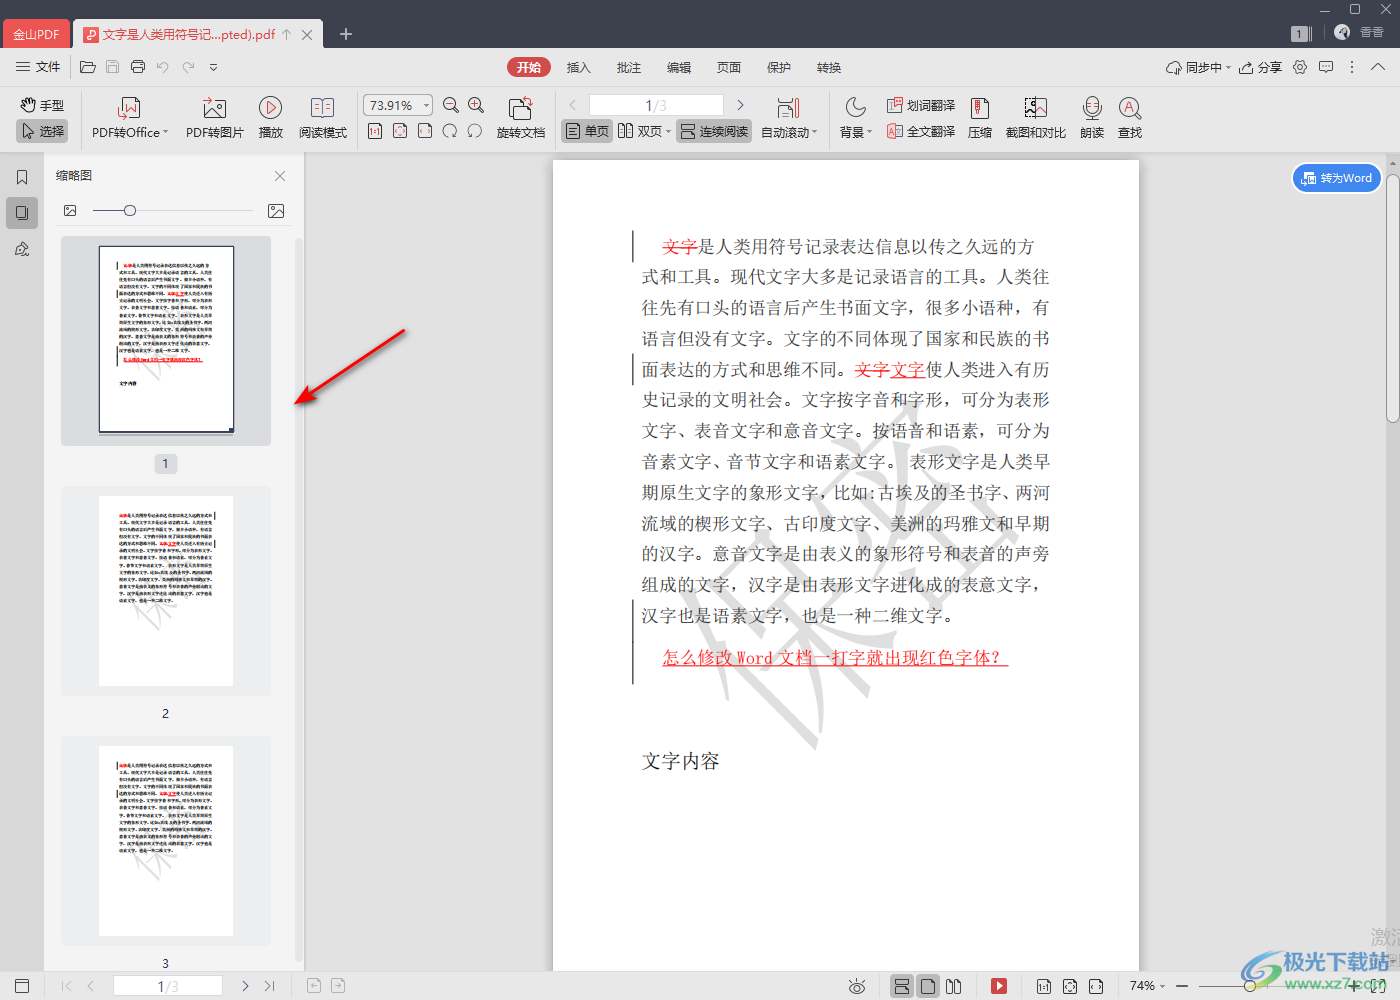Screen dimensions: 1400x1000
Task: Select the 手型 hand tool
Action: pyautogui.click(x=42, y=105)
